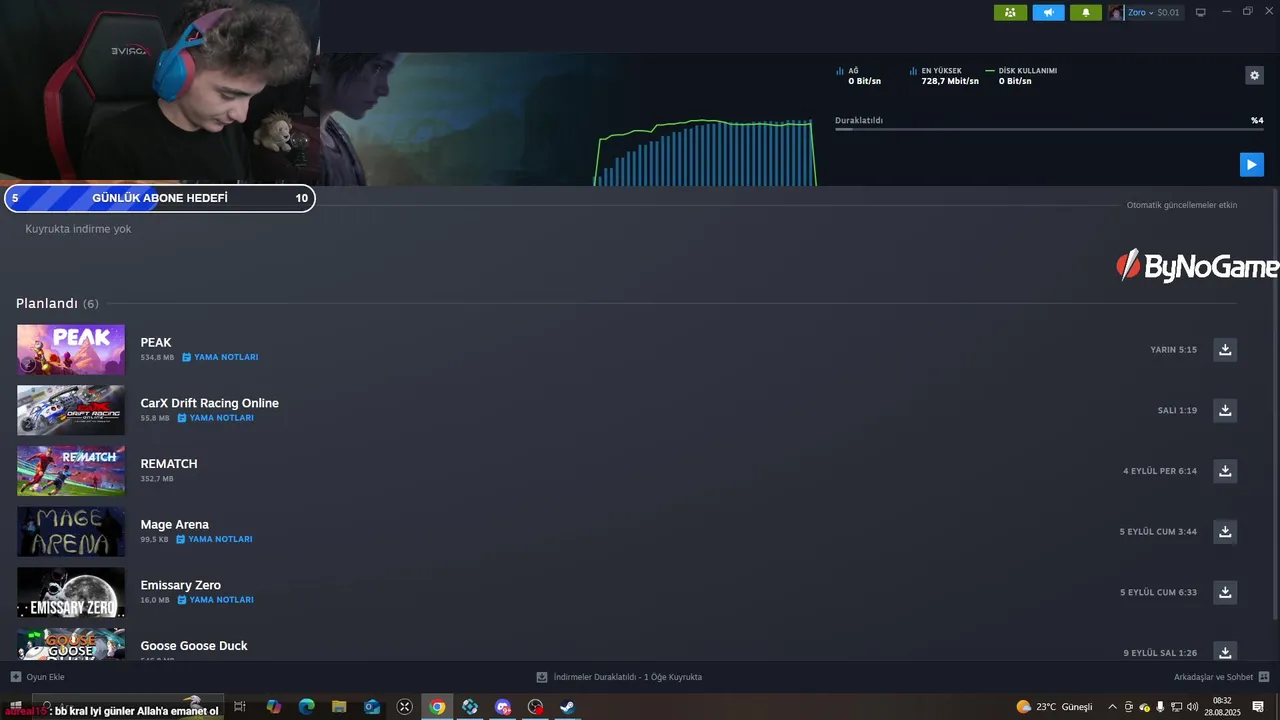Open 'Arkadaşlar ve Sohbet' friends chat

point(1213,677)
